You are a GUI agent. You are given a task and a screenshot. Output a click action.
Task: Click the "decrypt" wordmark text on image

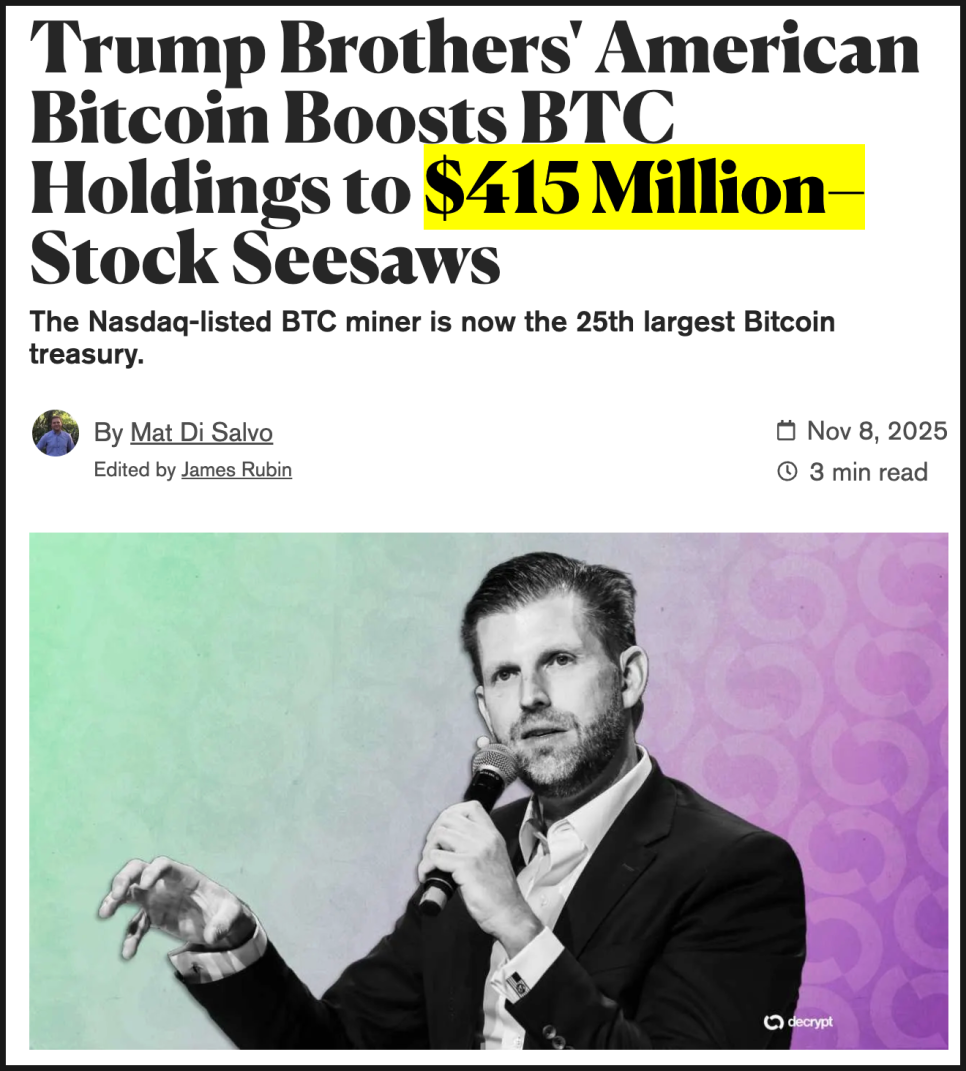[x=809, y=1021]
